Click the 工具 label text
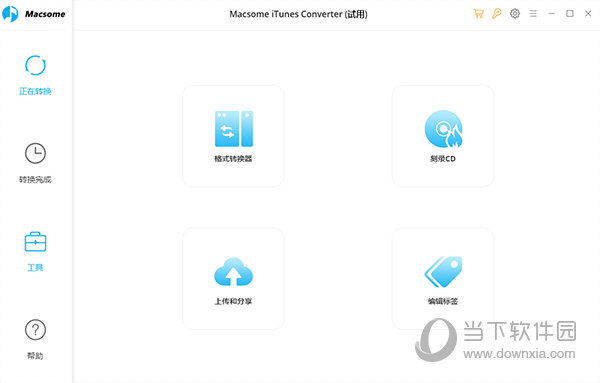Screen dimensions: 600x383 tap(35, 267)
